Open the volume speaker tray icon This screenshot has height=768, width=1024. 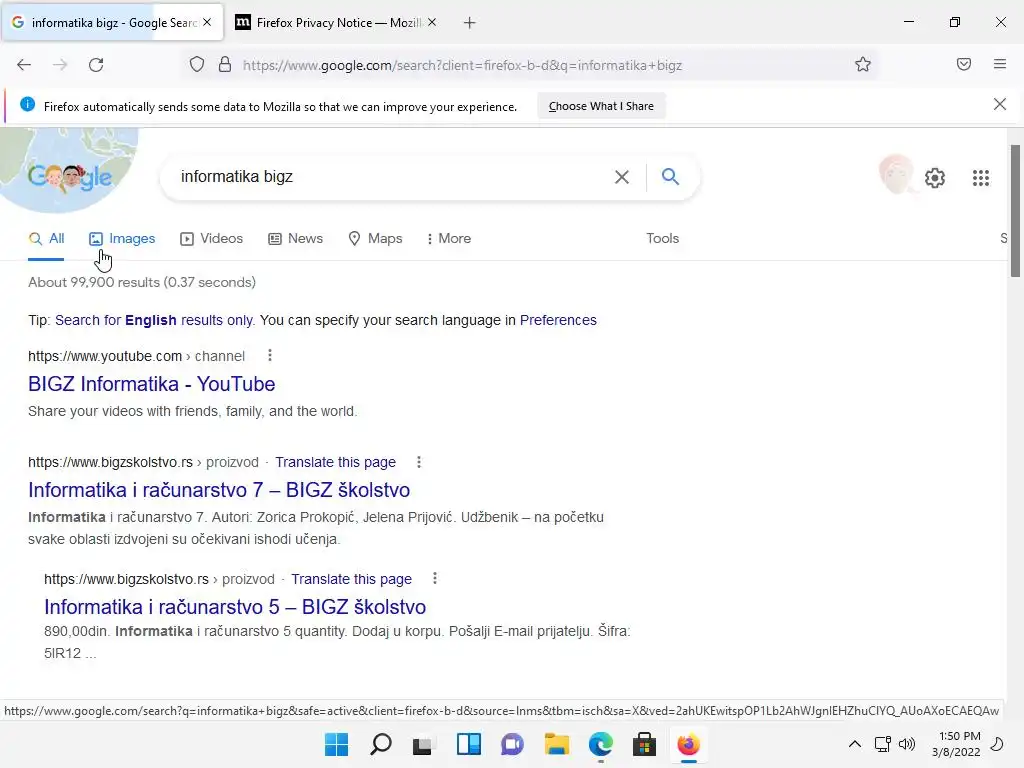pyautogui.click(x=906, y=744)
